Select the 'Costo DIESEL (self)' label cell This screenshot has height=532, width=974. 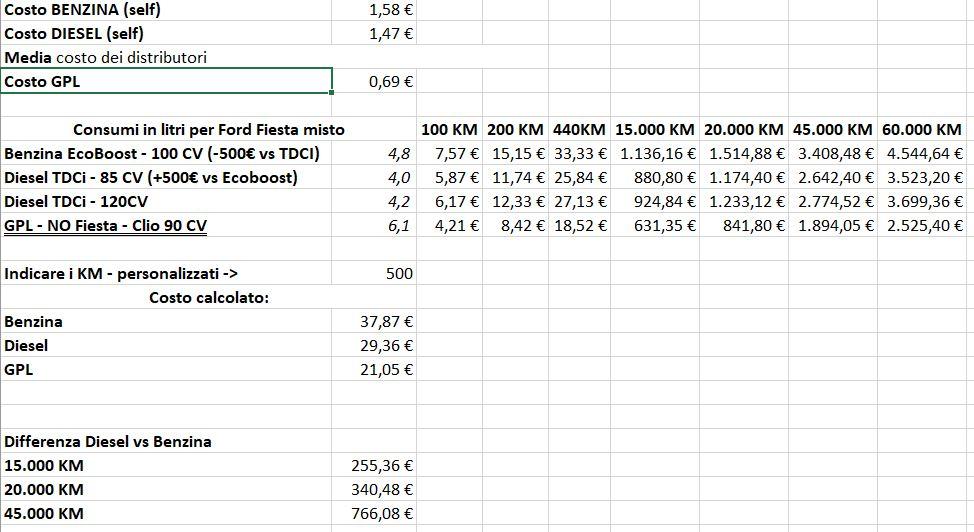pos(166,34)
